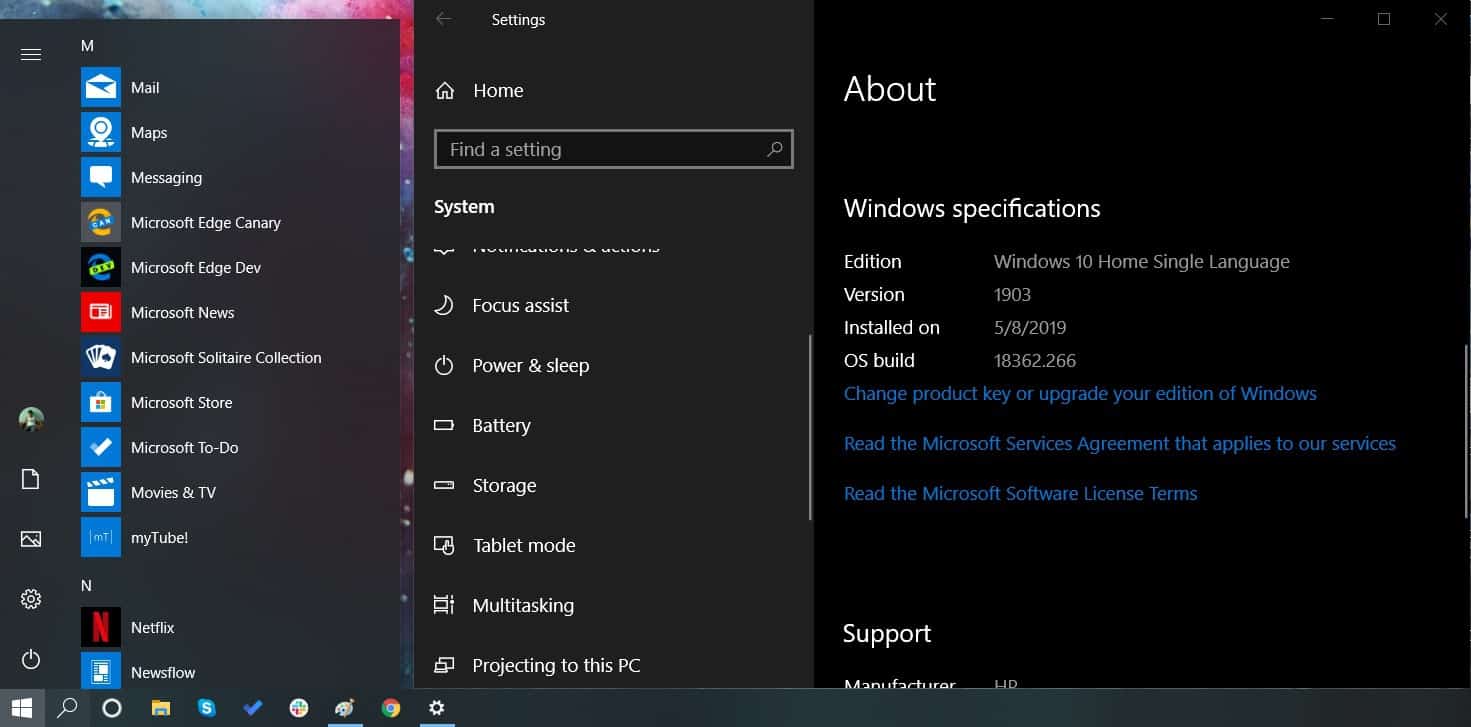
Task: Open the Microsoft Store icon
Action: pos(101,403)
